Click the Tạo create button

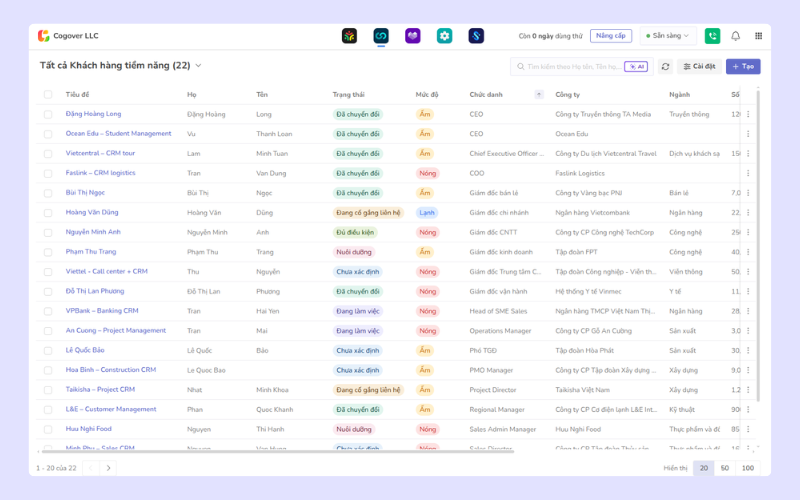[x=743, y=66]
